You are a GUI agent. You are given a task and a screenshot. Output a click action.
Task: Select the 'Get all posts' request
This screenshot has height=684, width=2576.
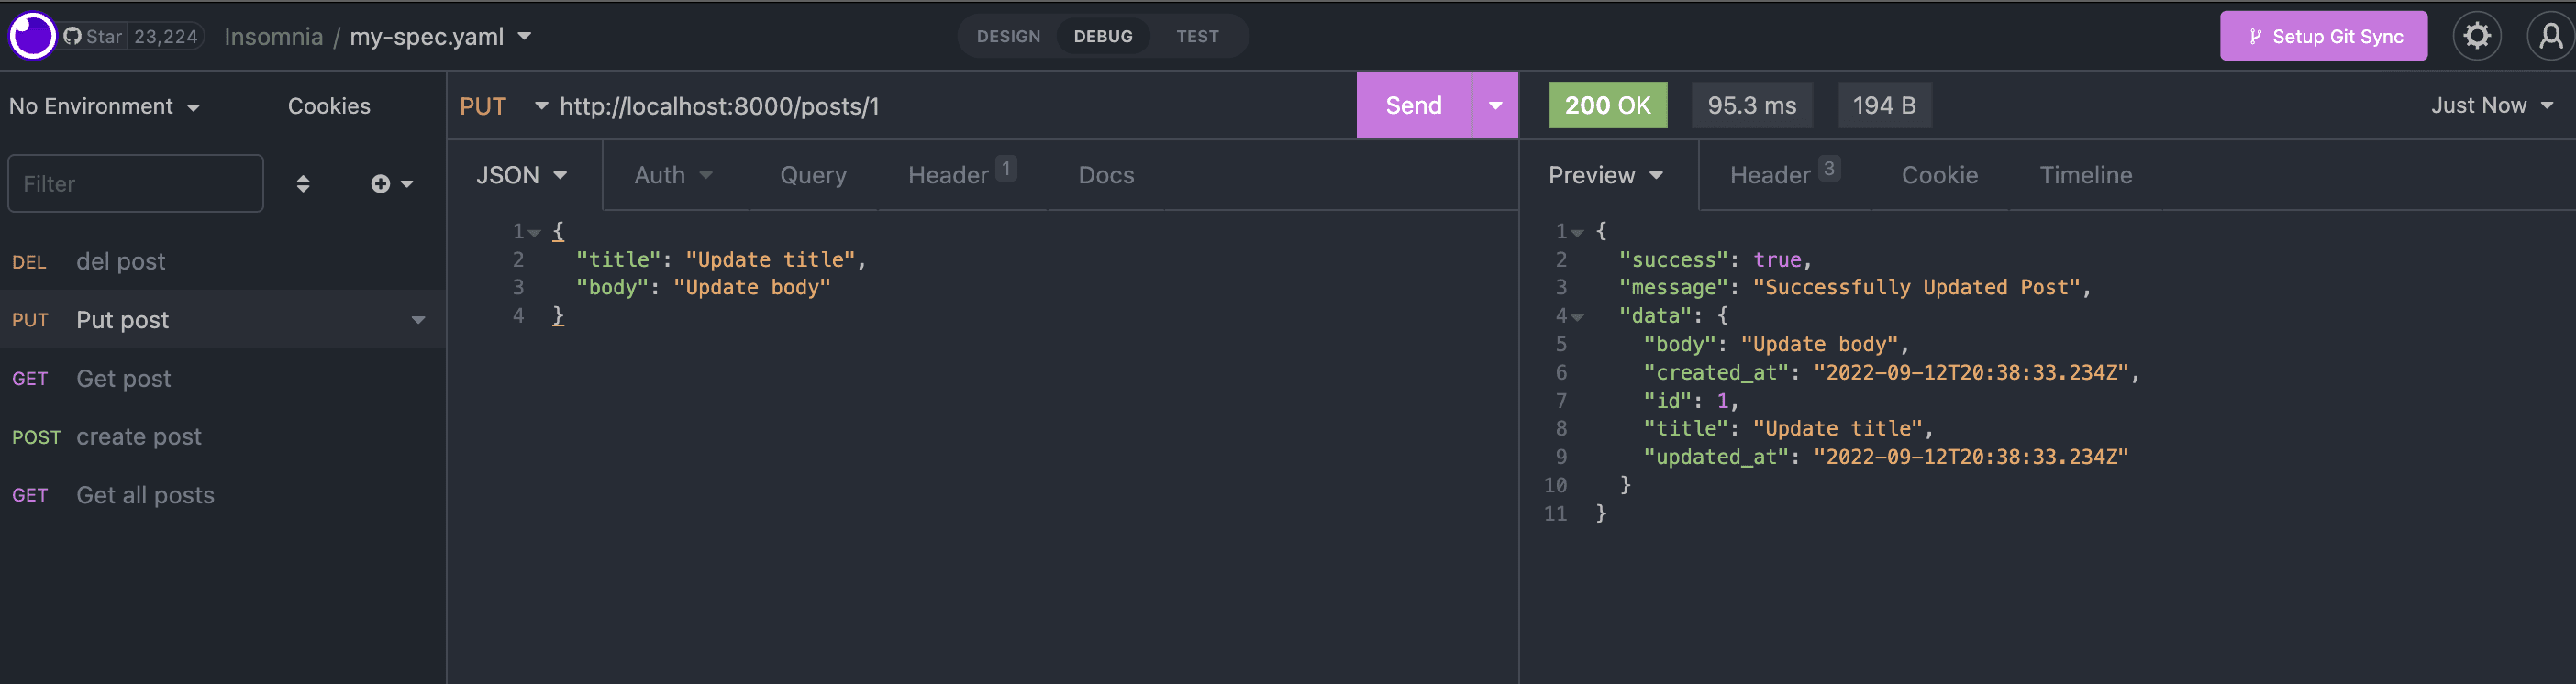click(x=145, y=495)
